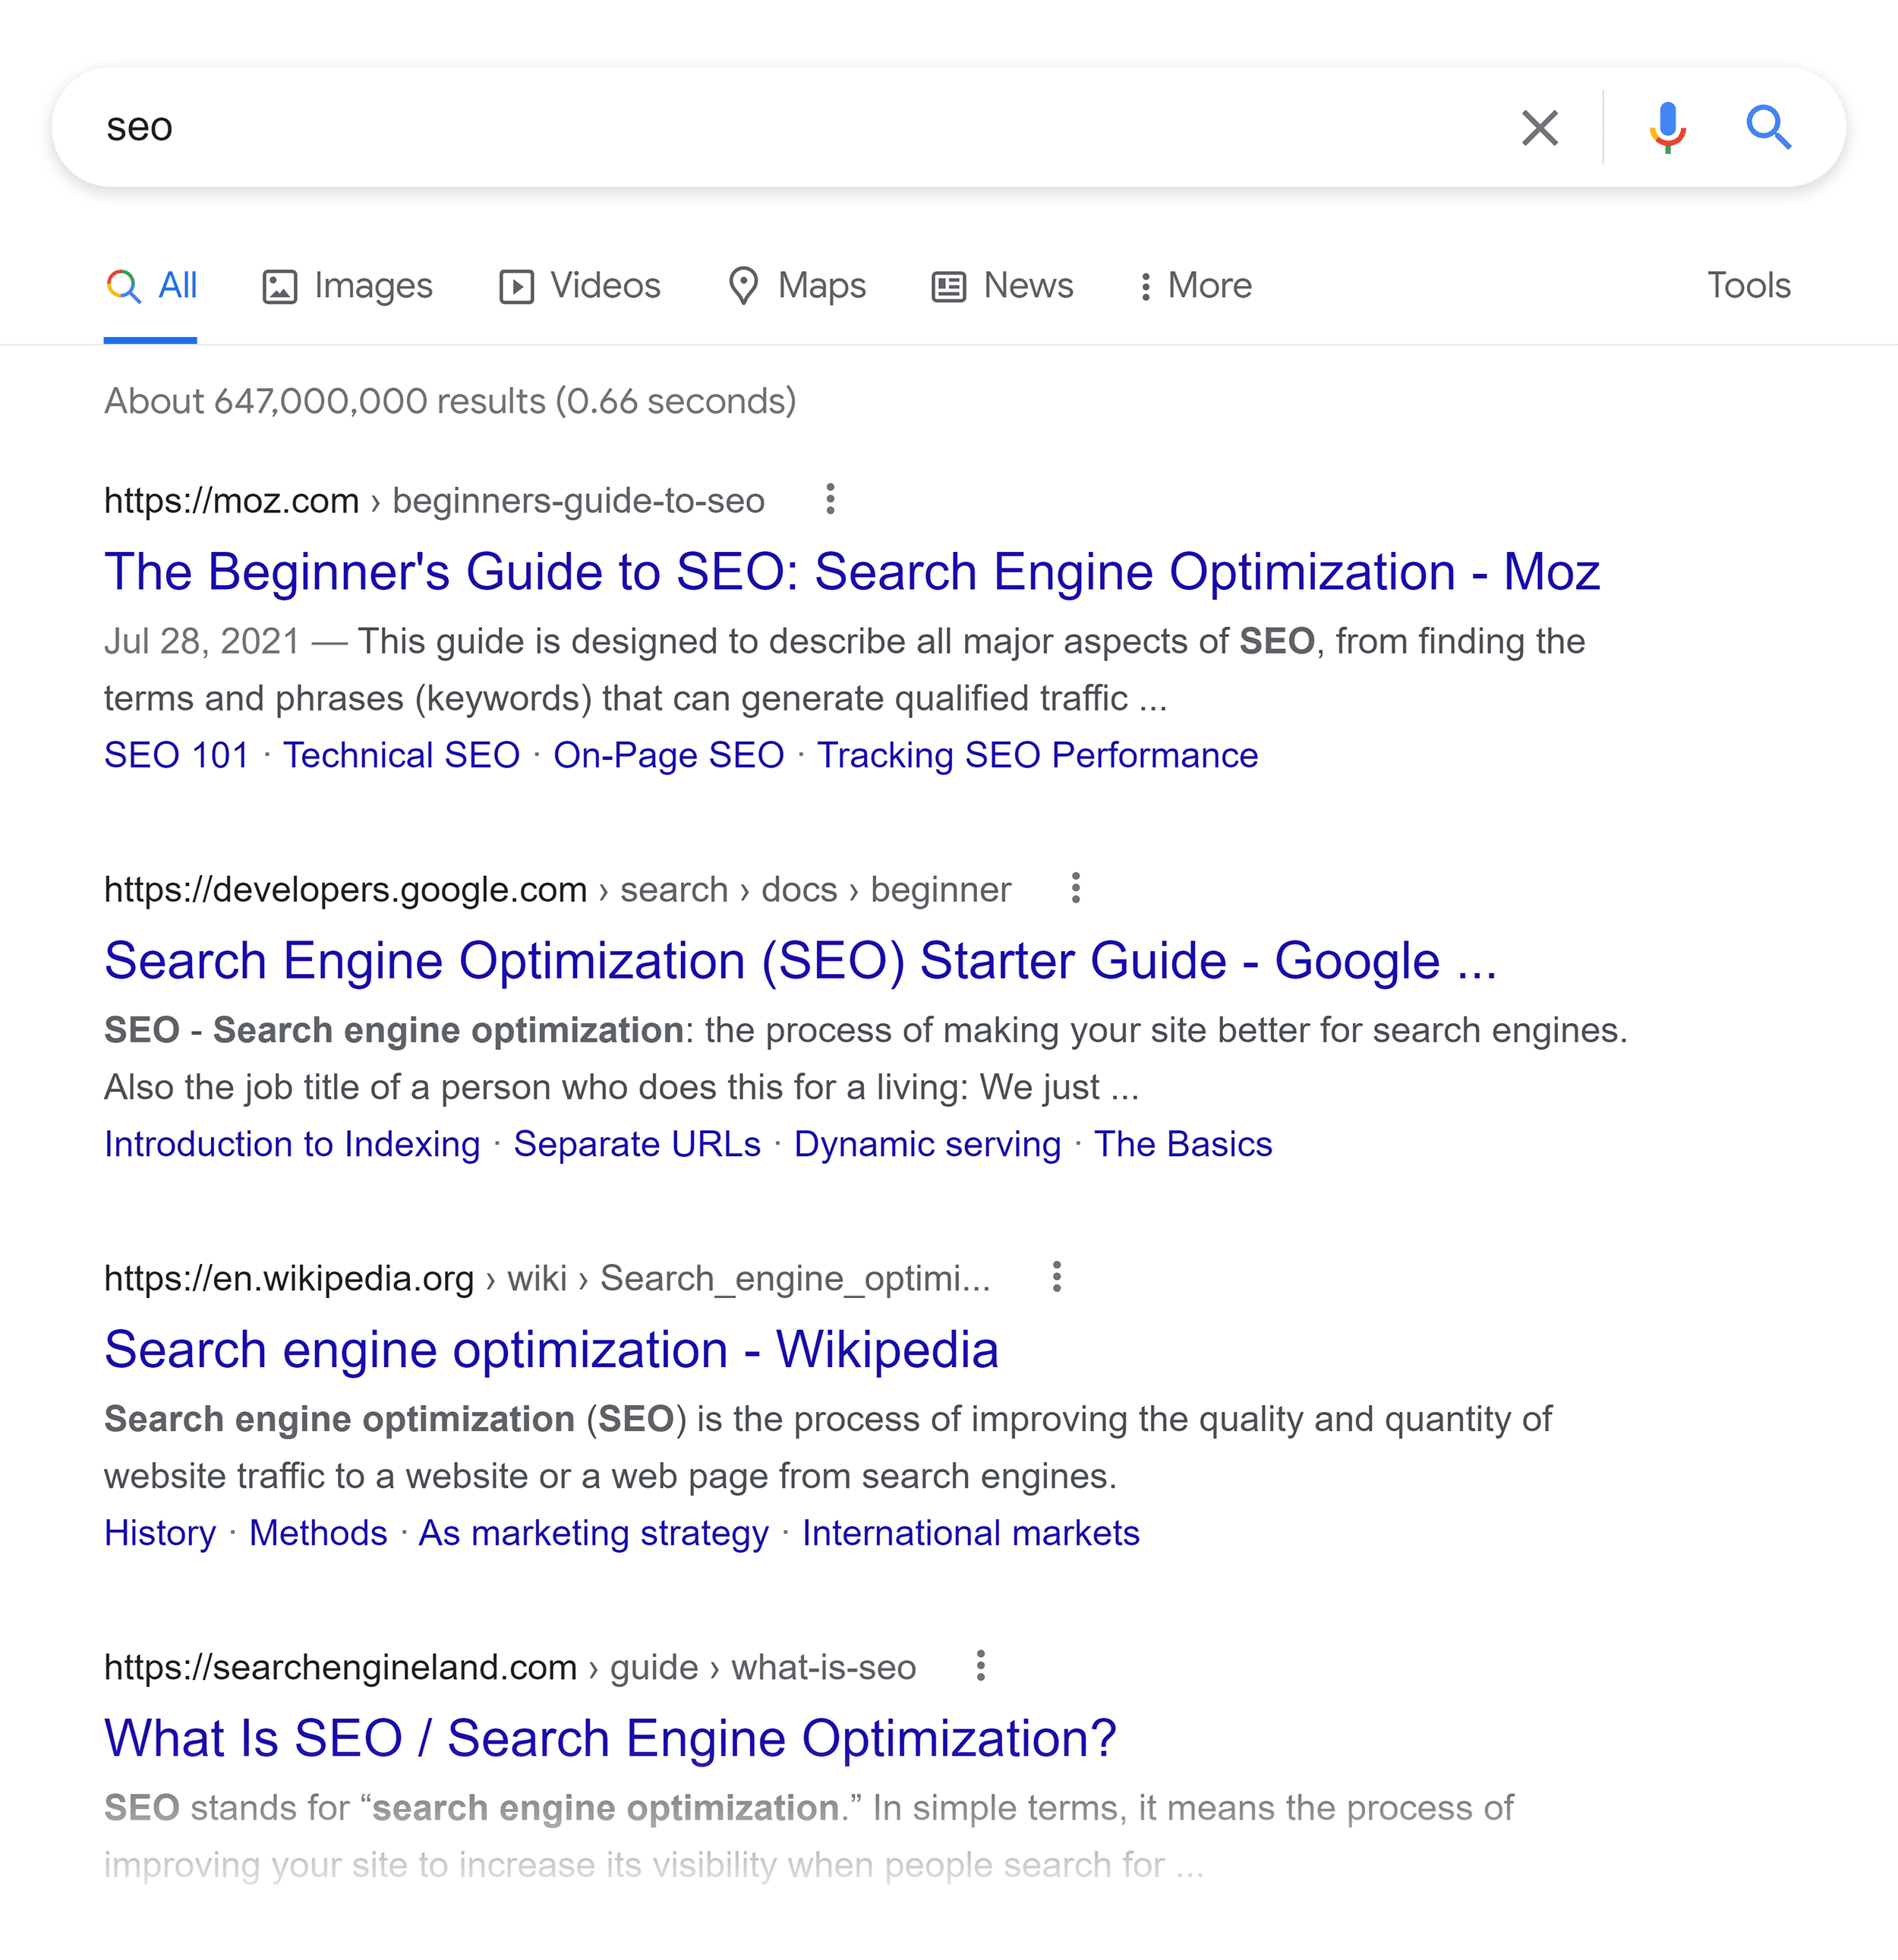Open options menu for searchengineland.com result
The image size is (1898, 1960).
pos(980,1666)
